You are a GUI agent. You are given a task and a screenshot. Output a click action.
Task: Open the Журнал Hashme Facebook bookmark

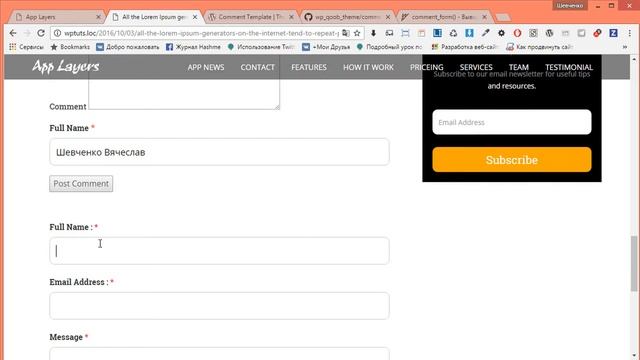pos(193,47)
